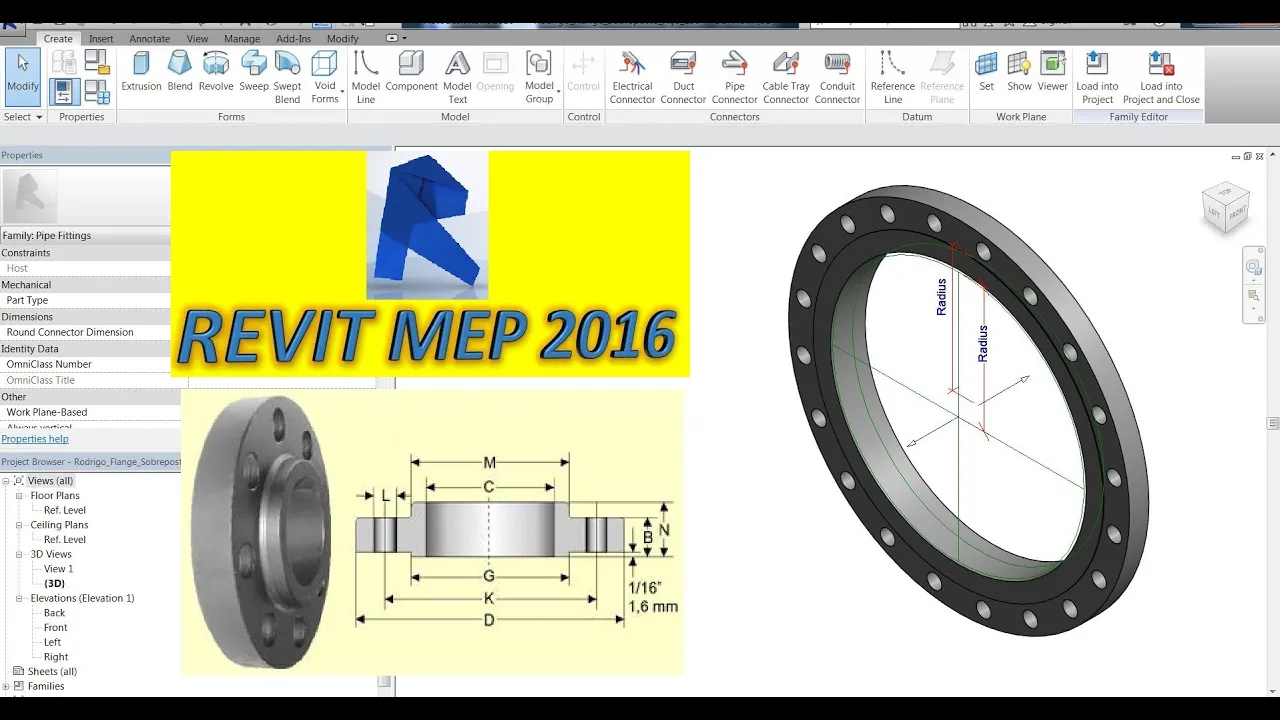Viewport: 1280px width, 720px height.
Task: Add a Cable Tray Connector
Action: [x=786, y=78]
